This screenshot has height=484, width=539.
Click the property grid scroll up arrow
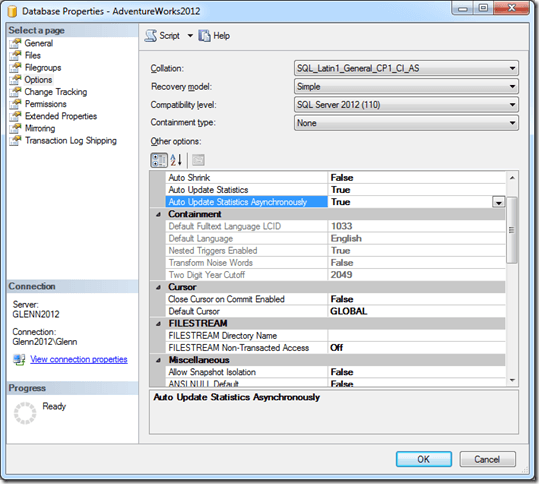pyautogui.click(x=512, y=178)
